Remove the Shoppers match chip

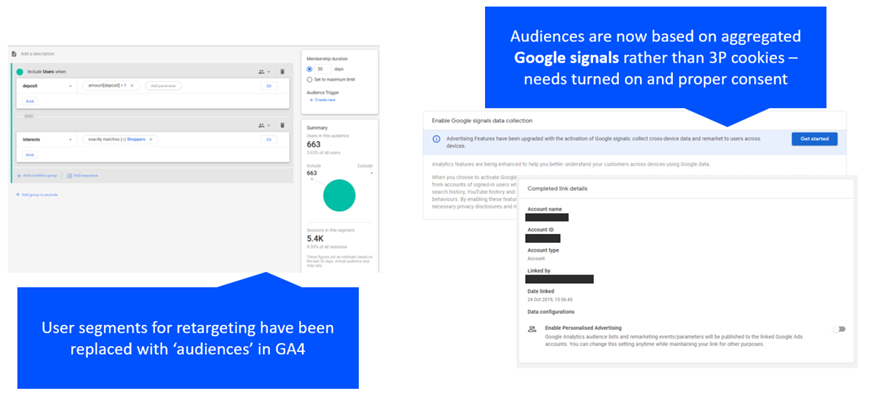click(x=150, y=139)
